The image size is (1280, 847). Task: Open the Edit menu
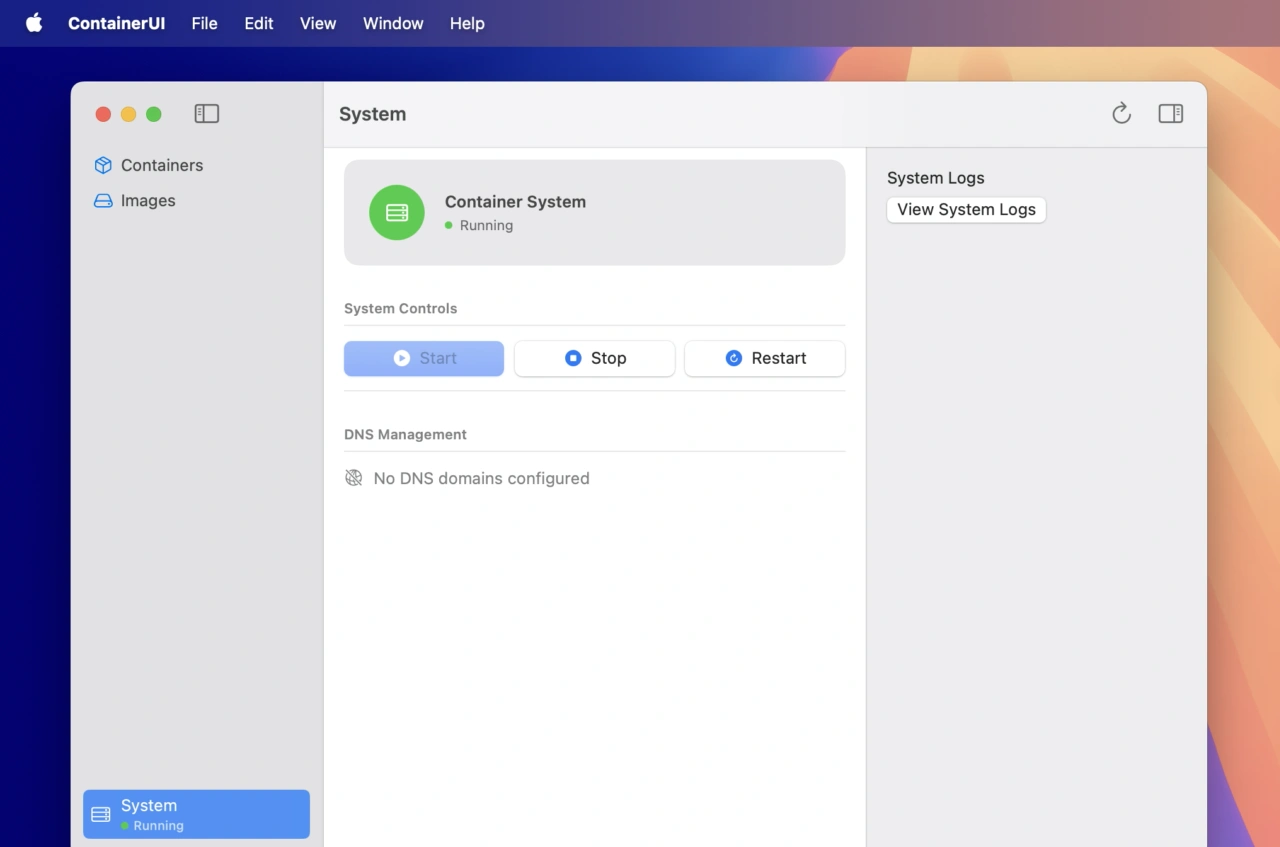point(258,23)
